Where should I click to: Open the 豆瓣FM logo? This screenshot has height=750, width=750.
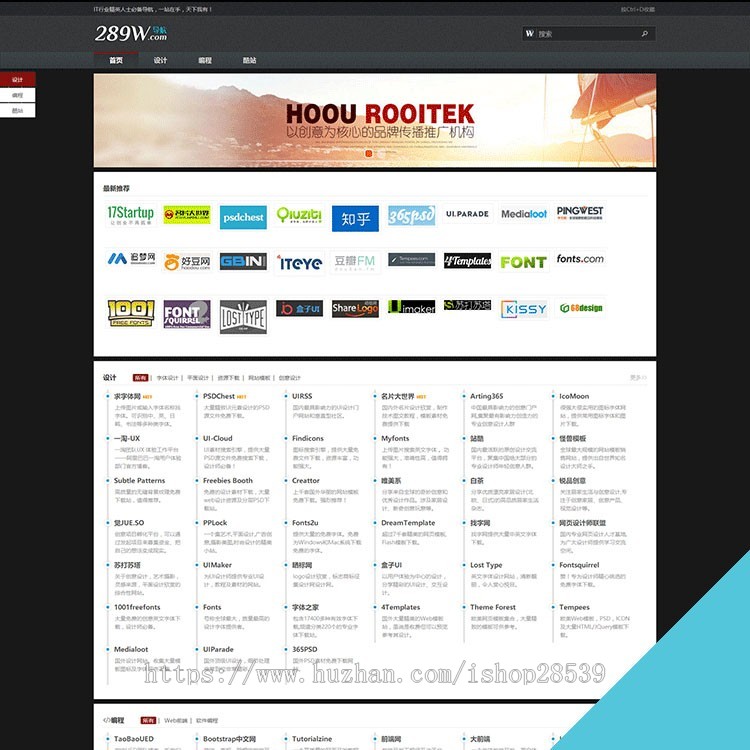[355, 262]
